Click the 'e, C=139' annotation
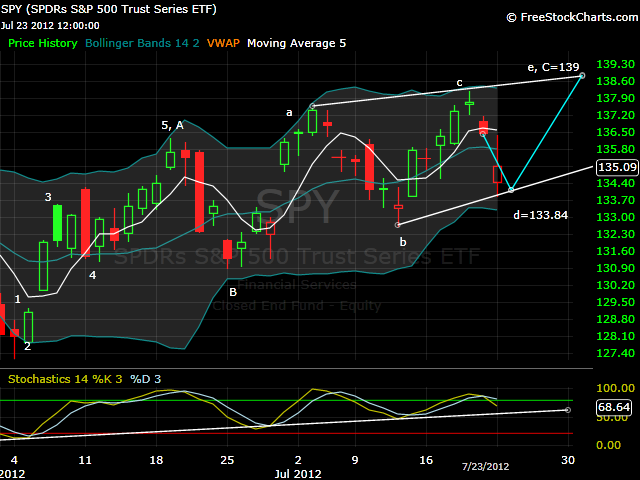The image size is (640, 480). tap(553, 67)
